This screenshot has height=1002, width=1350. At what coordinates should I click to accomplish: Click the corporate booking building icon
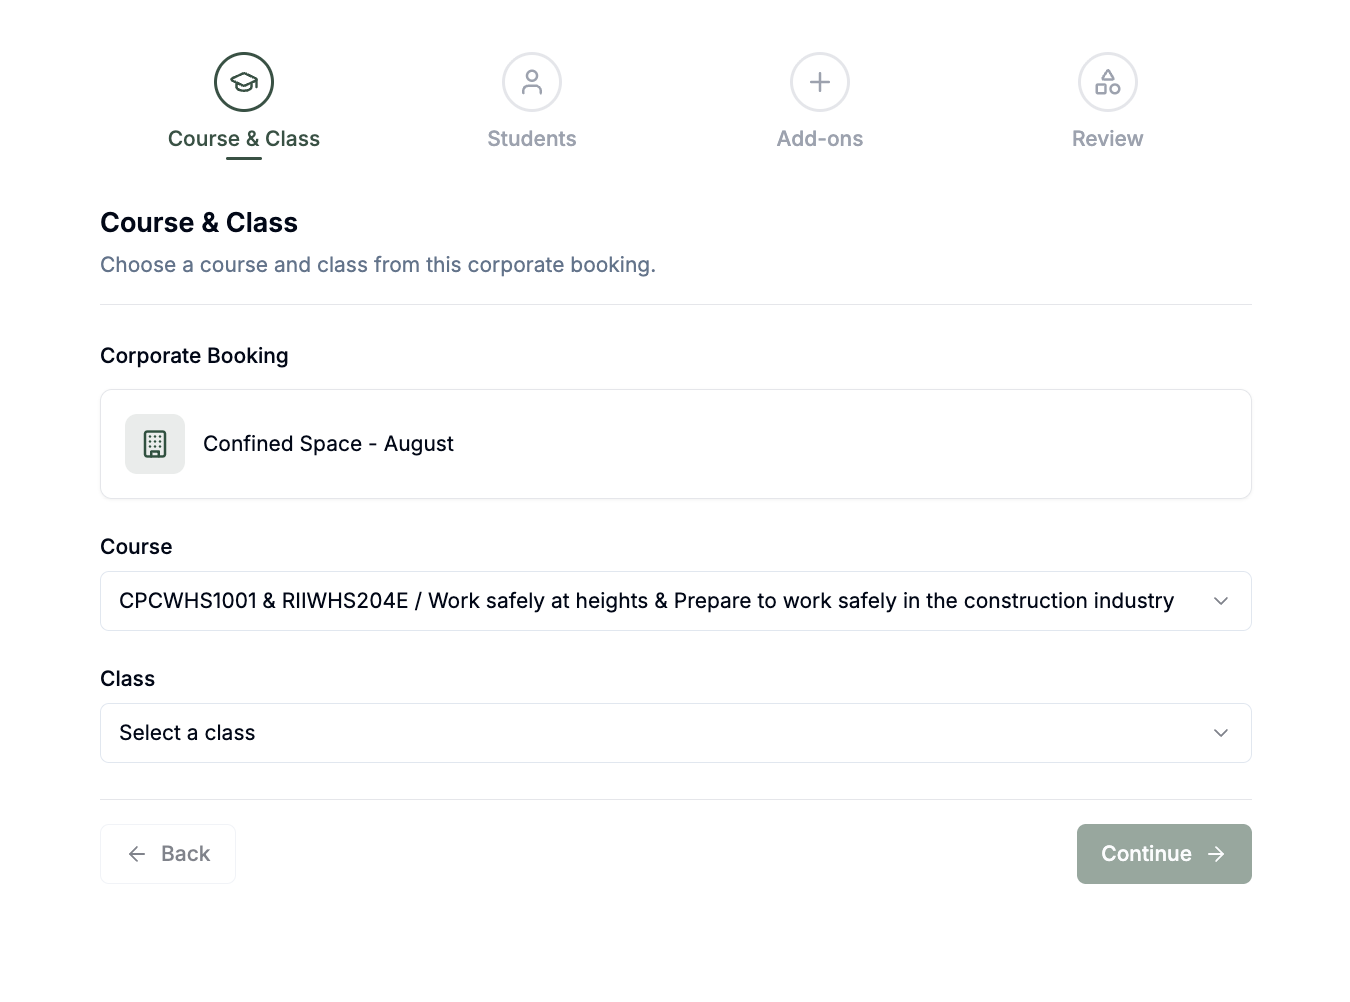[155, 444]
